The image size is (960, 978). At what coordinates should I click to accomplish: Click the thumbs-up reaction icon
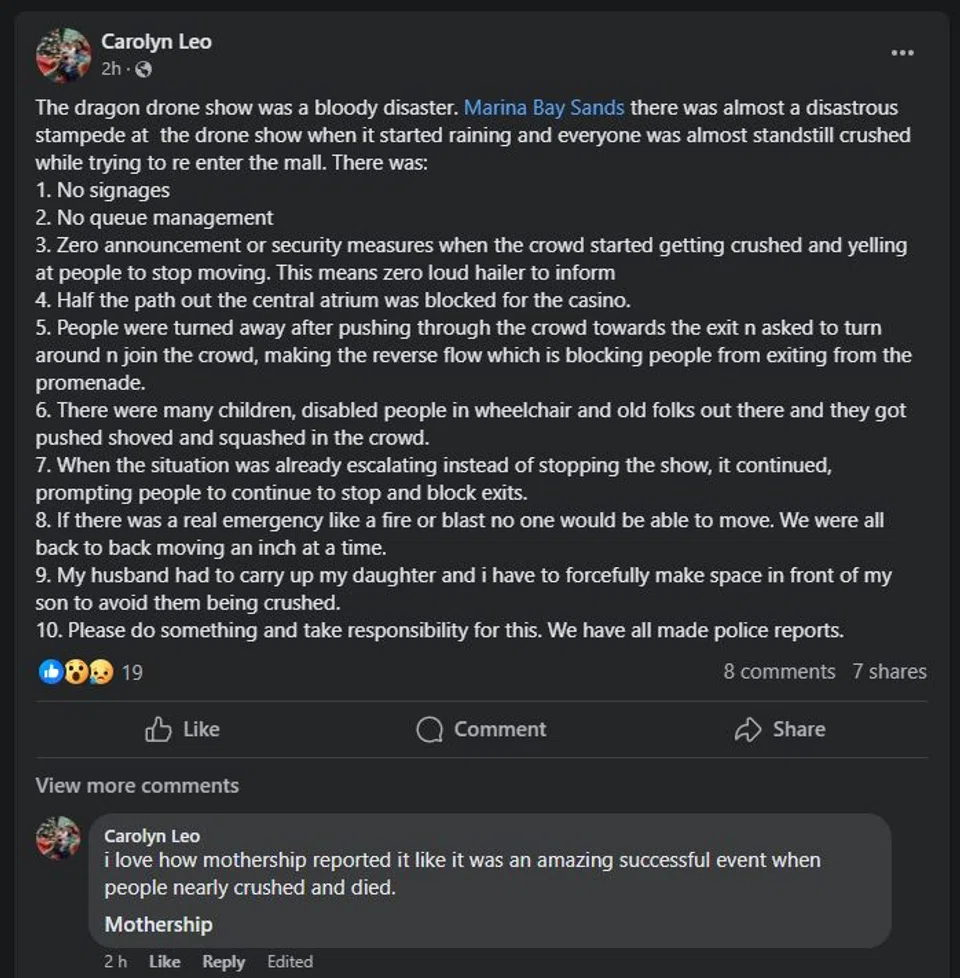point(50,672)
